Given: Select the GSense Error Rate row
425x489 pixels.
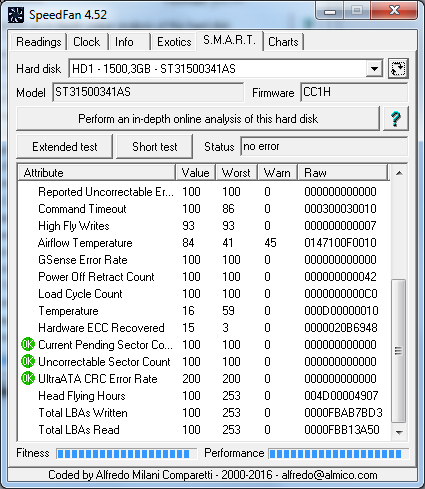Looking at the screenshot, I should [x=204, y=260].
